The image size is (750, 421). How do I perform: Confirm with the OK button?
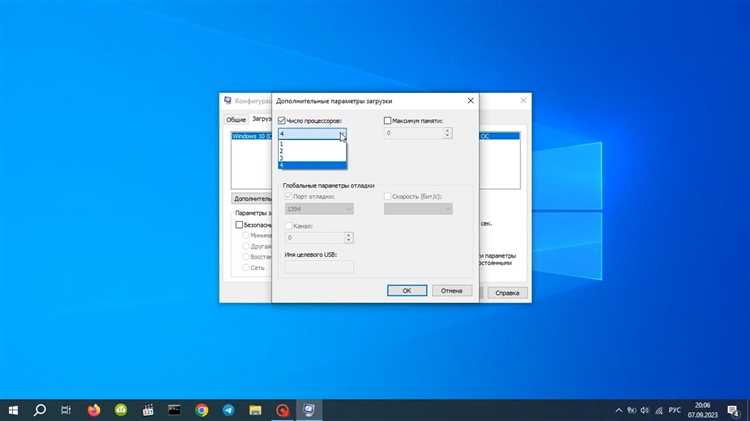pyautogui.click(x=407, y=290)
